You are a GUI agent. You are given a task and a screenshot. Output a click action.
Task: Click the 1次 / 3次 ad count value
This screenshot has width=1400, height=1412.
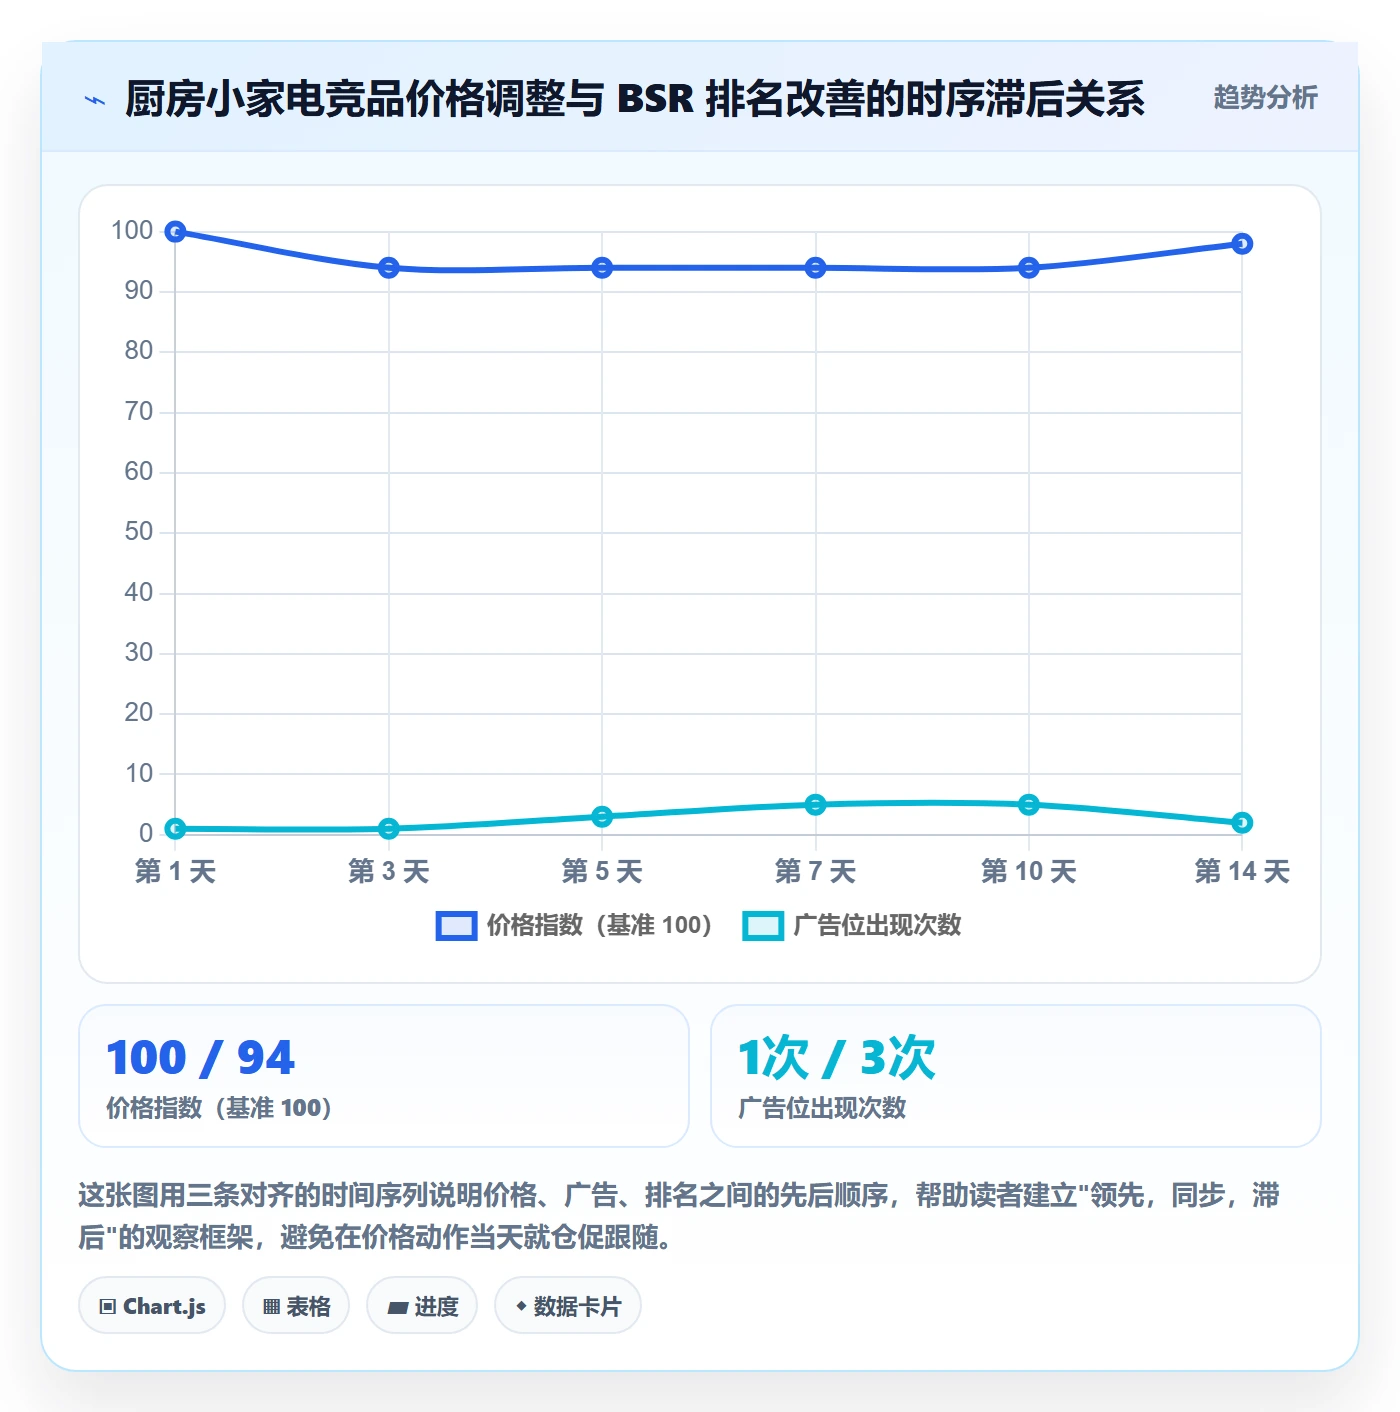837,1058
